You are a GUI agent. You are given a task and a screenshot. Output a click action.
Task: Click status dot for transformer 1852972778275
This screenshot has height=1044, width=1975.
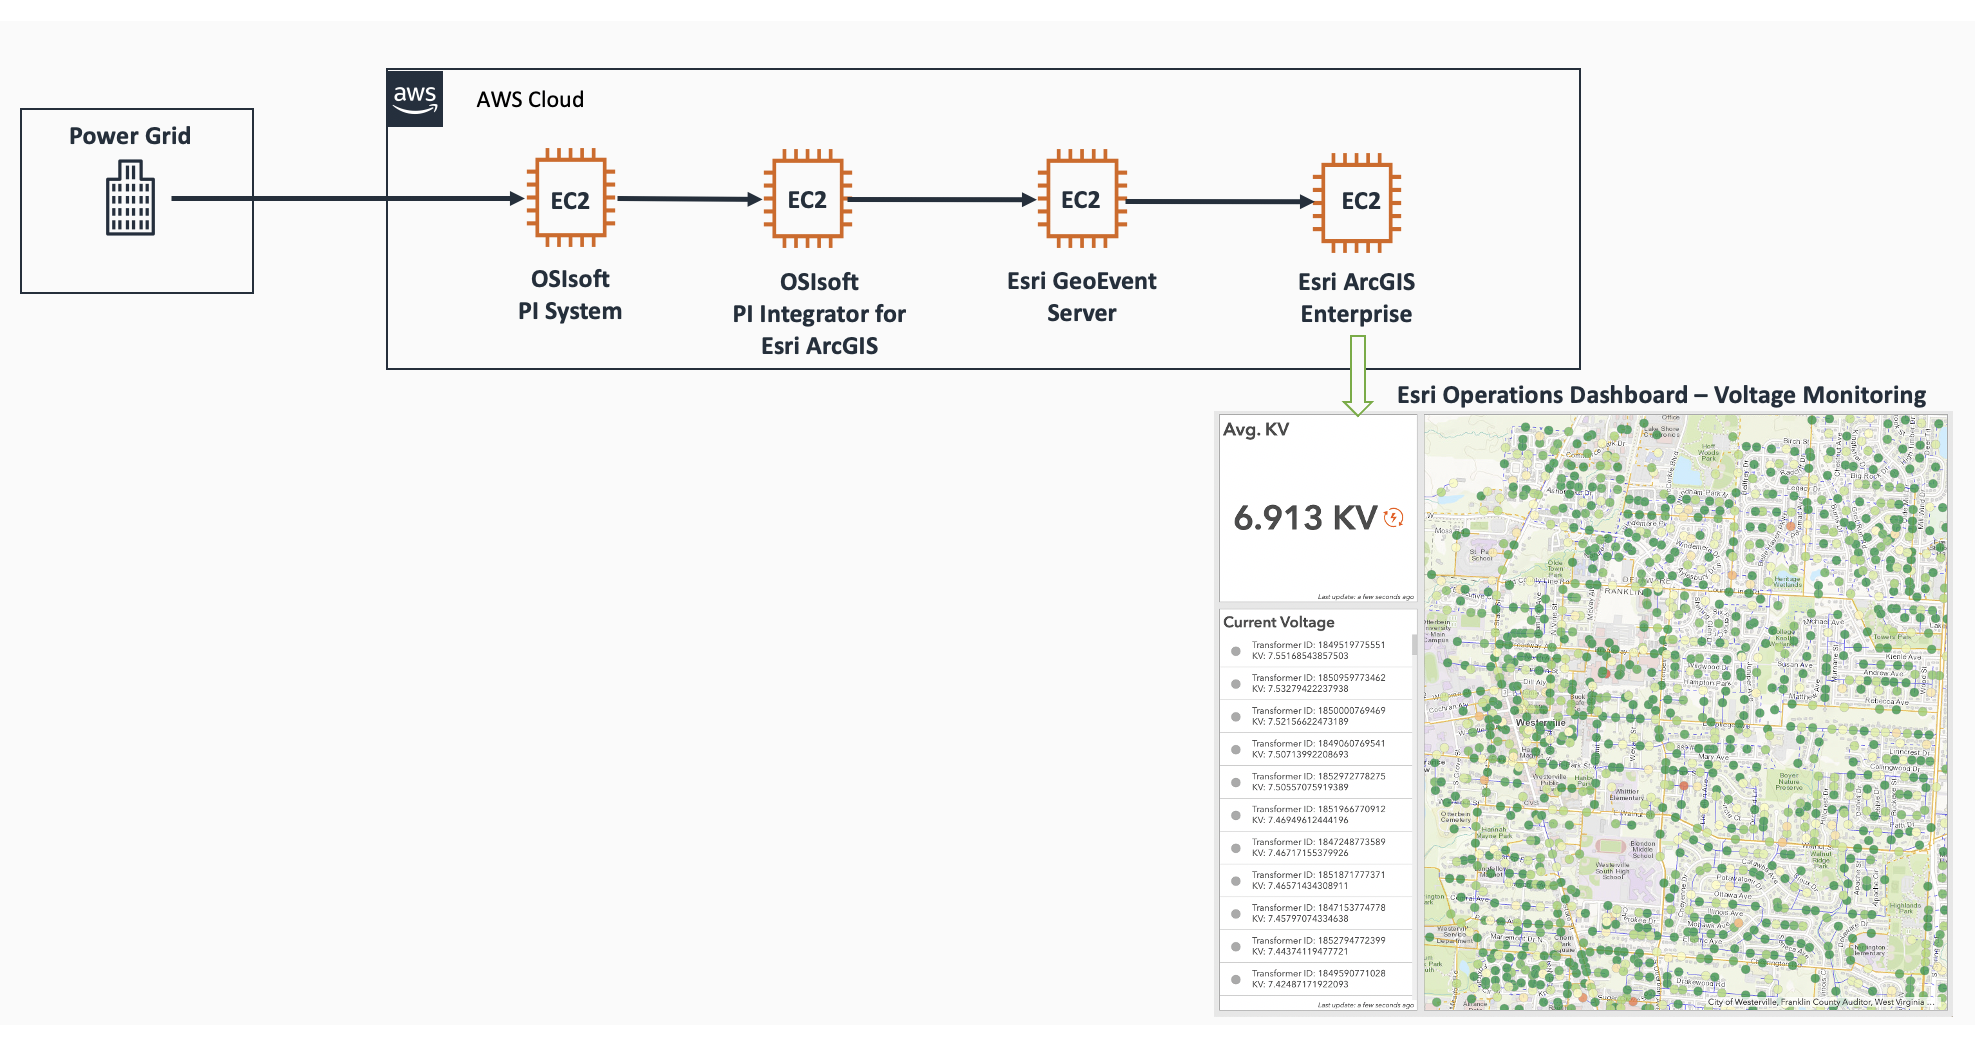coord(1236,782)
